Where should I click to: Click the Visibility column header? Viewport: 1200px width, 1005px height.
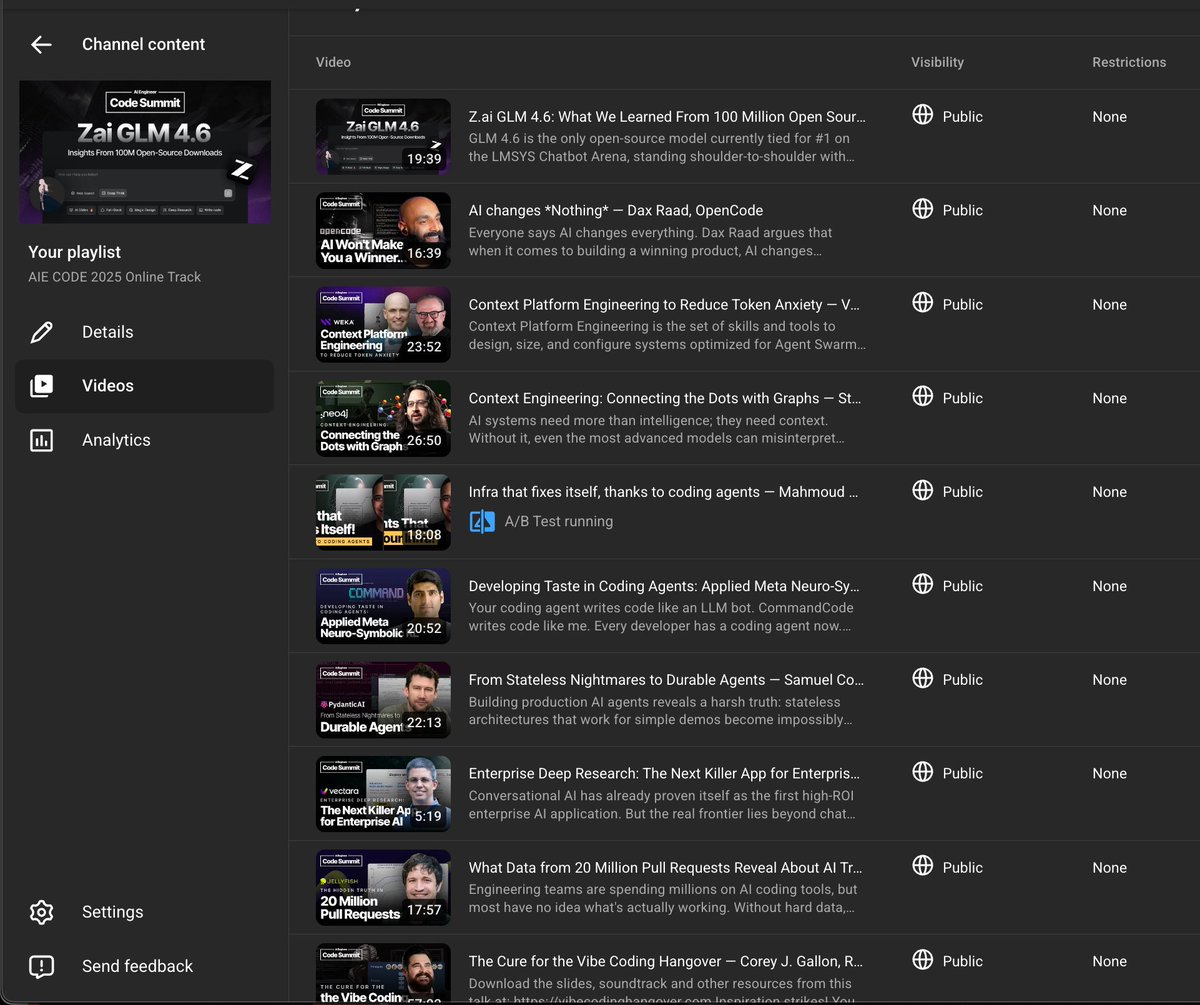coord(937,62)
